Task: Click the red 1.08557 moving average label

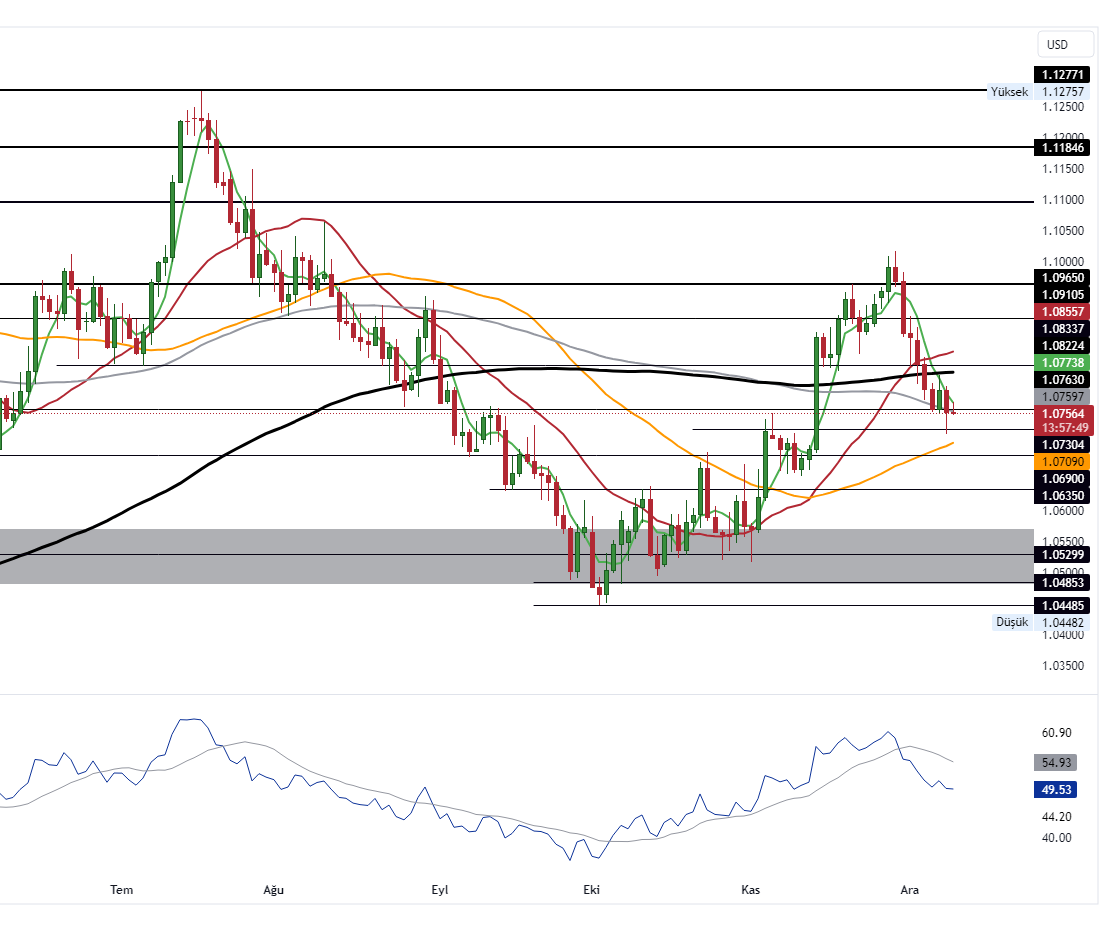Action: [1064, 311]
